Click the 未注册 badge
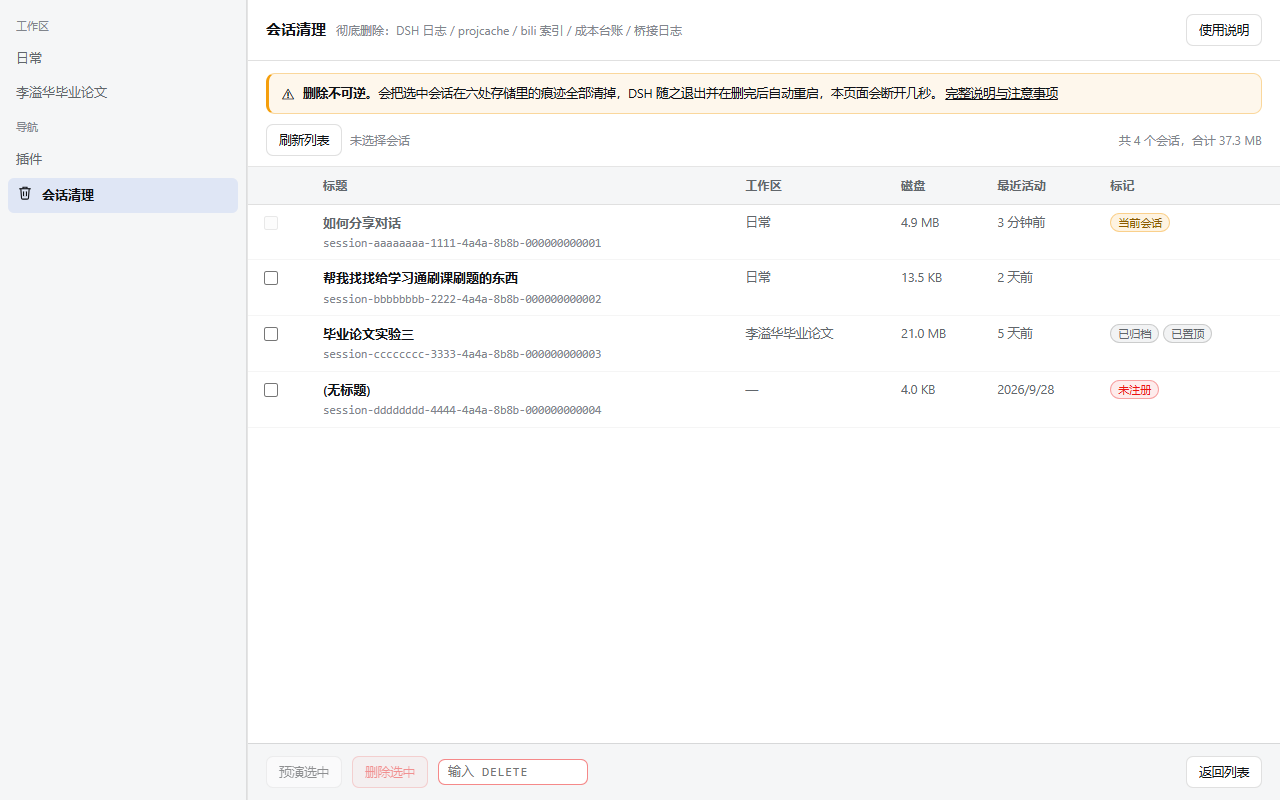This screenshot has height=800, width=1280. (1134, 390)
